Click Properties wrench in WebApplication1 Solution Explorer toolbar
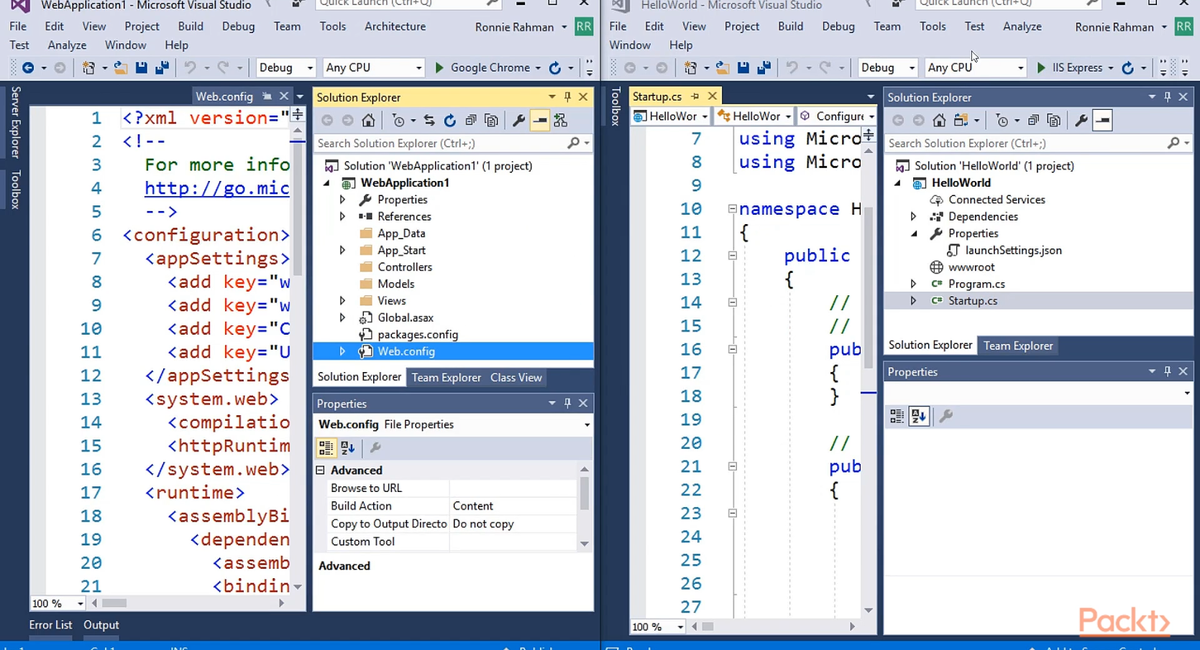This screenshot has height=650, width=1200. coord(519,121)
